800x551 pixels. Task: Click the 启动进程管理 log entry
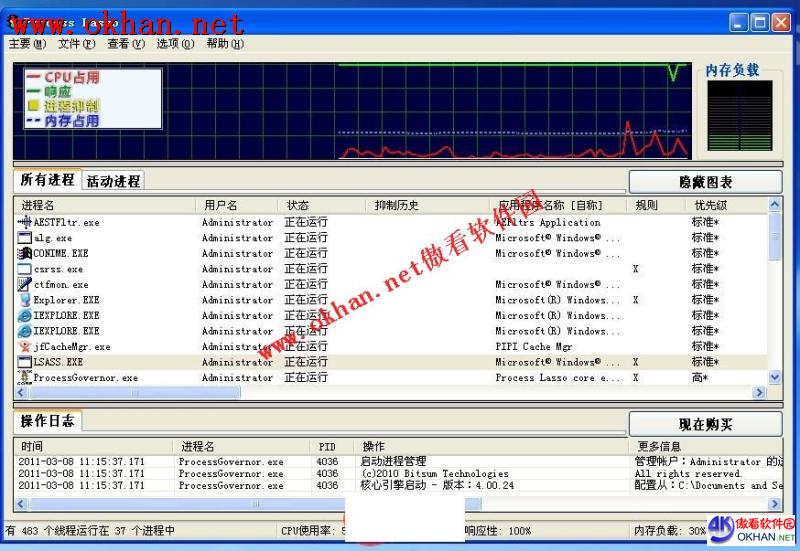point(393,461)
